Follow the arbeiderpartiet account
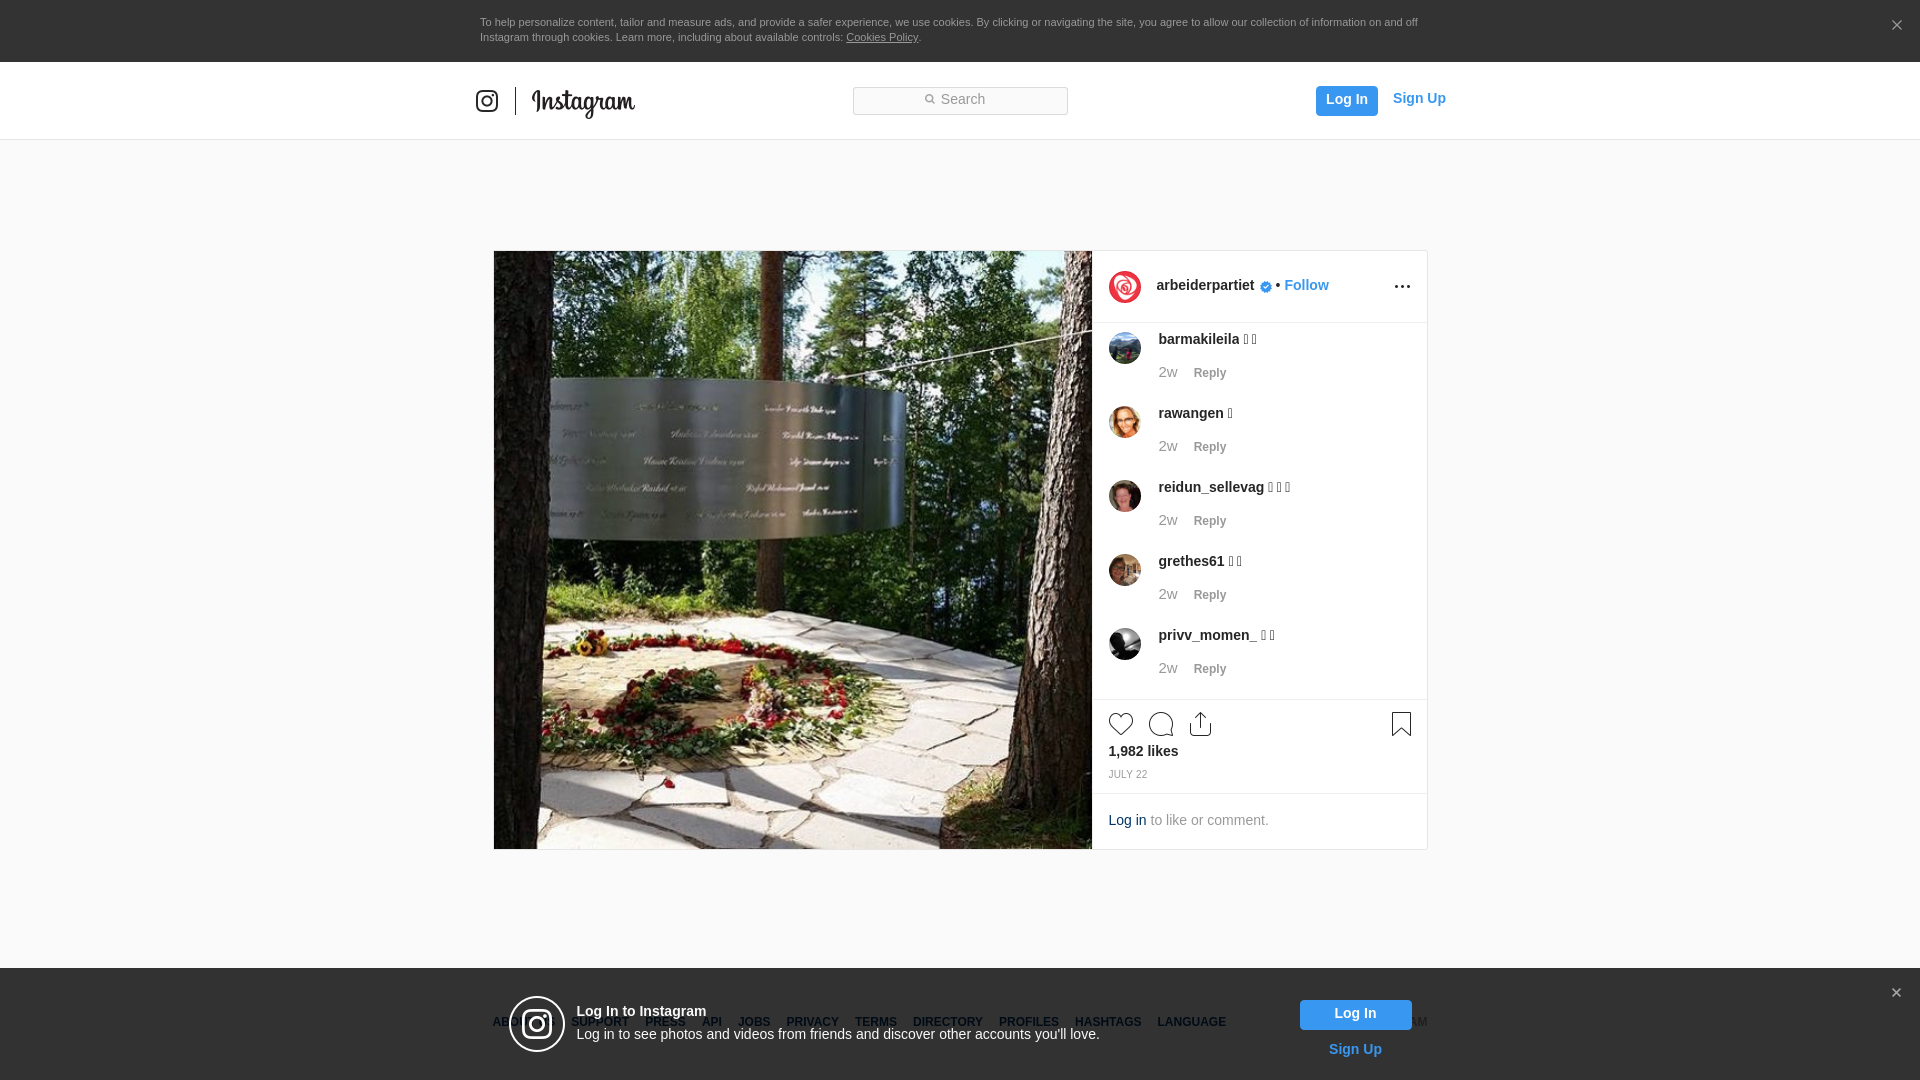Viewport: 1920px width, 1080px height. coord(1306,285)
